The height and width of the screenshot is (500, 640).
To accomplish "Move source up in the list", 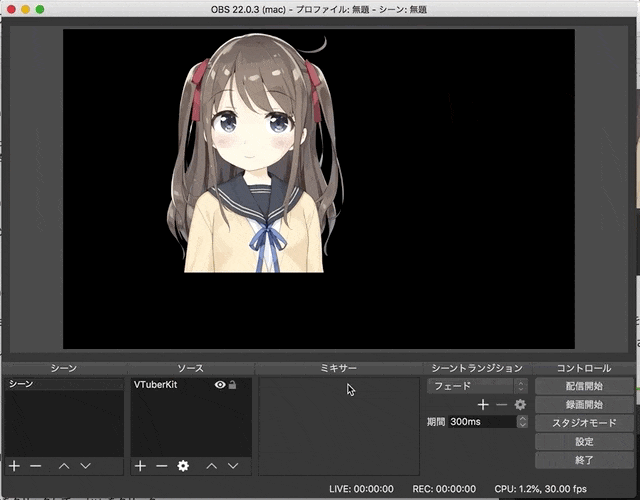I will [211, 466].
